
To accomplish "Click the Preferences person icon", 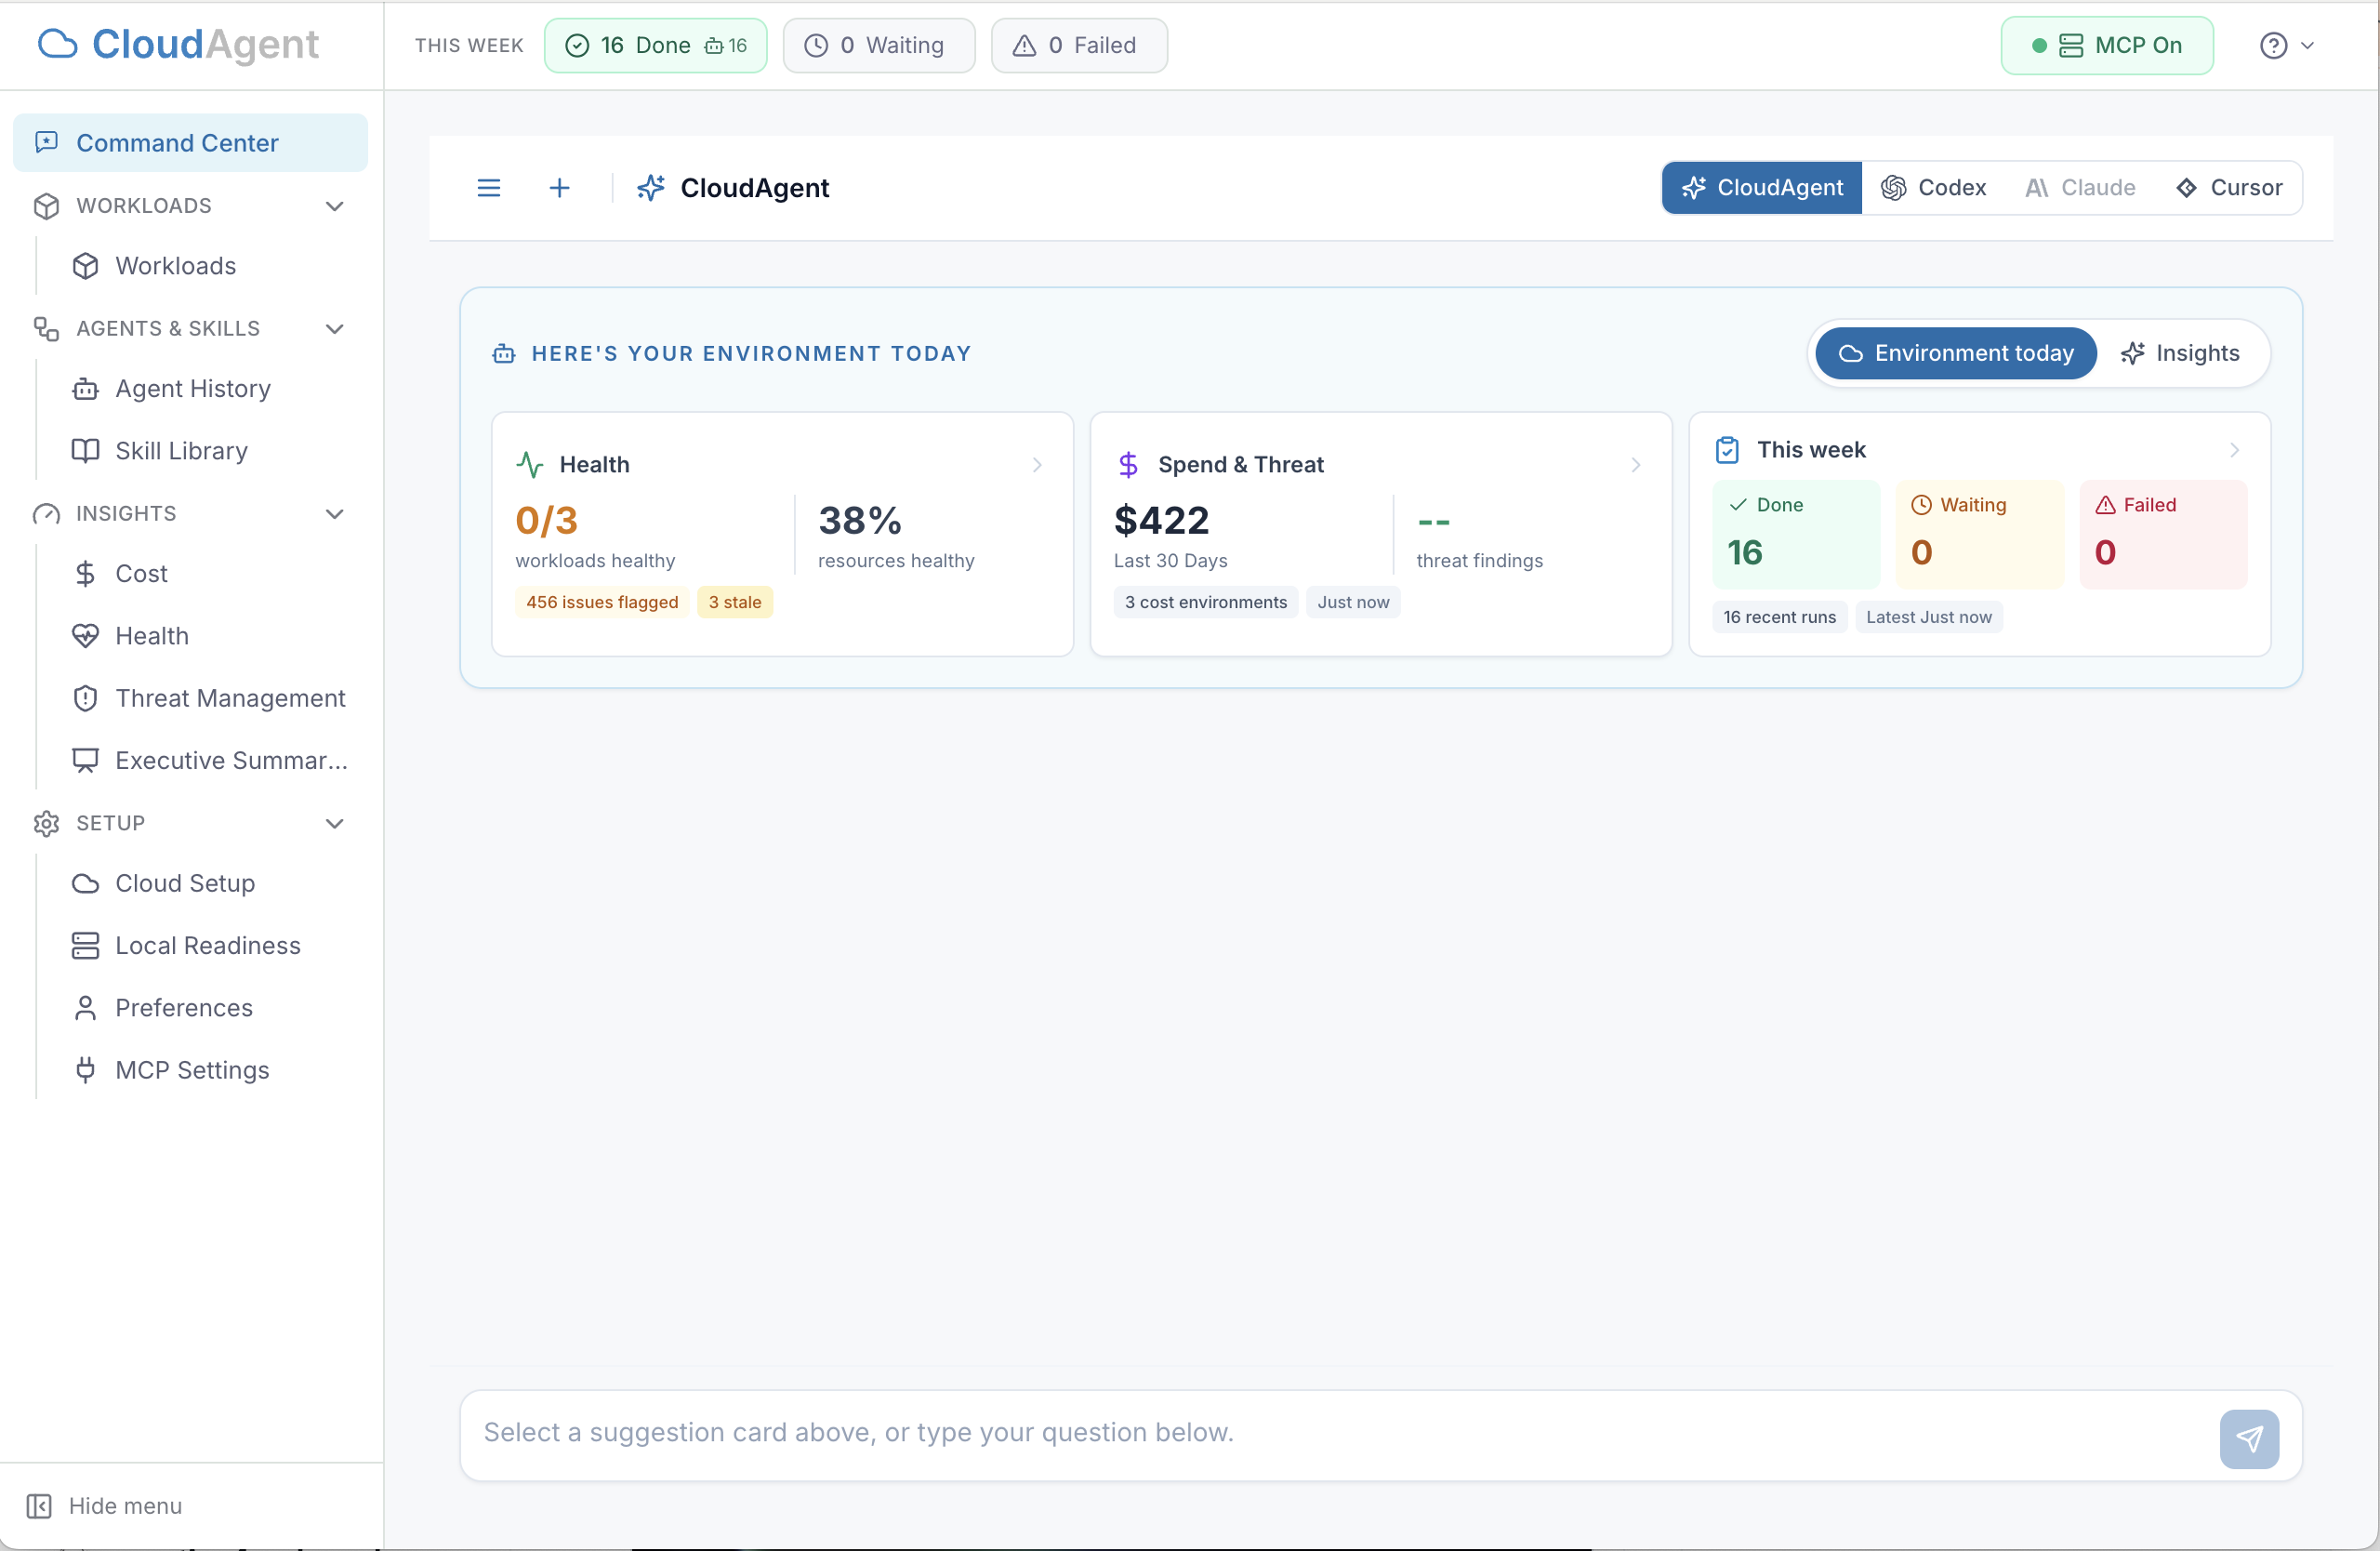I will [85, 1008].
